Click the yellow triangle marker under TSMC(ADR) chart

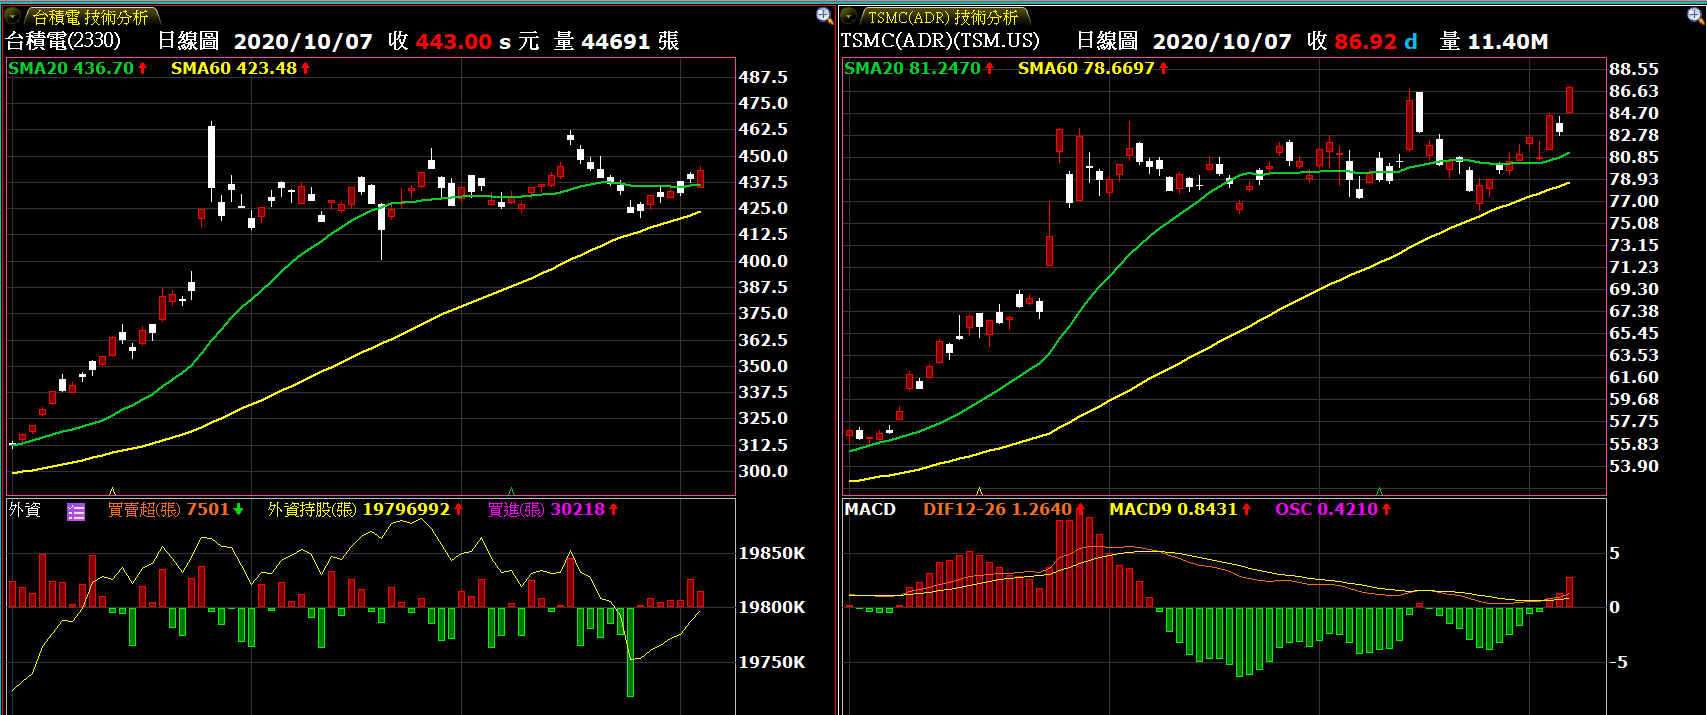point(979,491)
